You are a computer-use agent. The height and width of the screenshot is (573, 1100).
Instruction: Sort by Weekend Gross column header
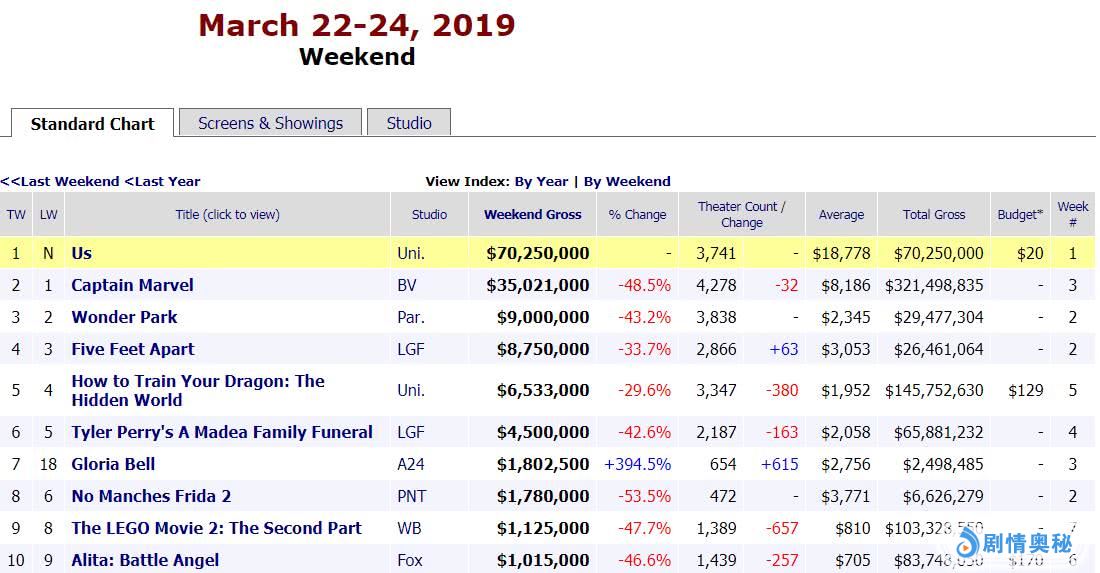532,214
